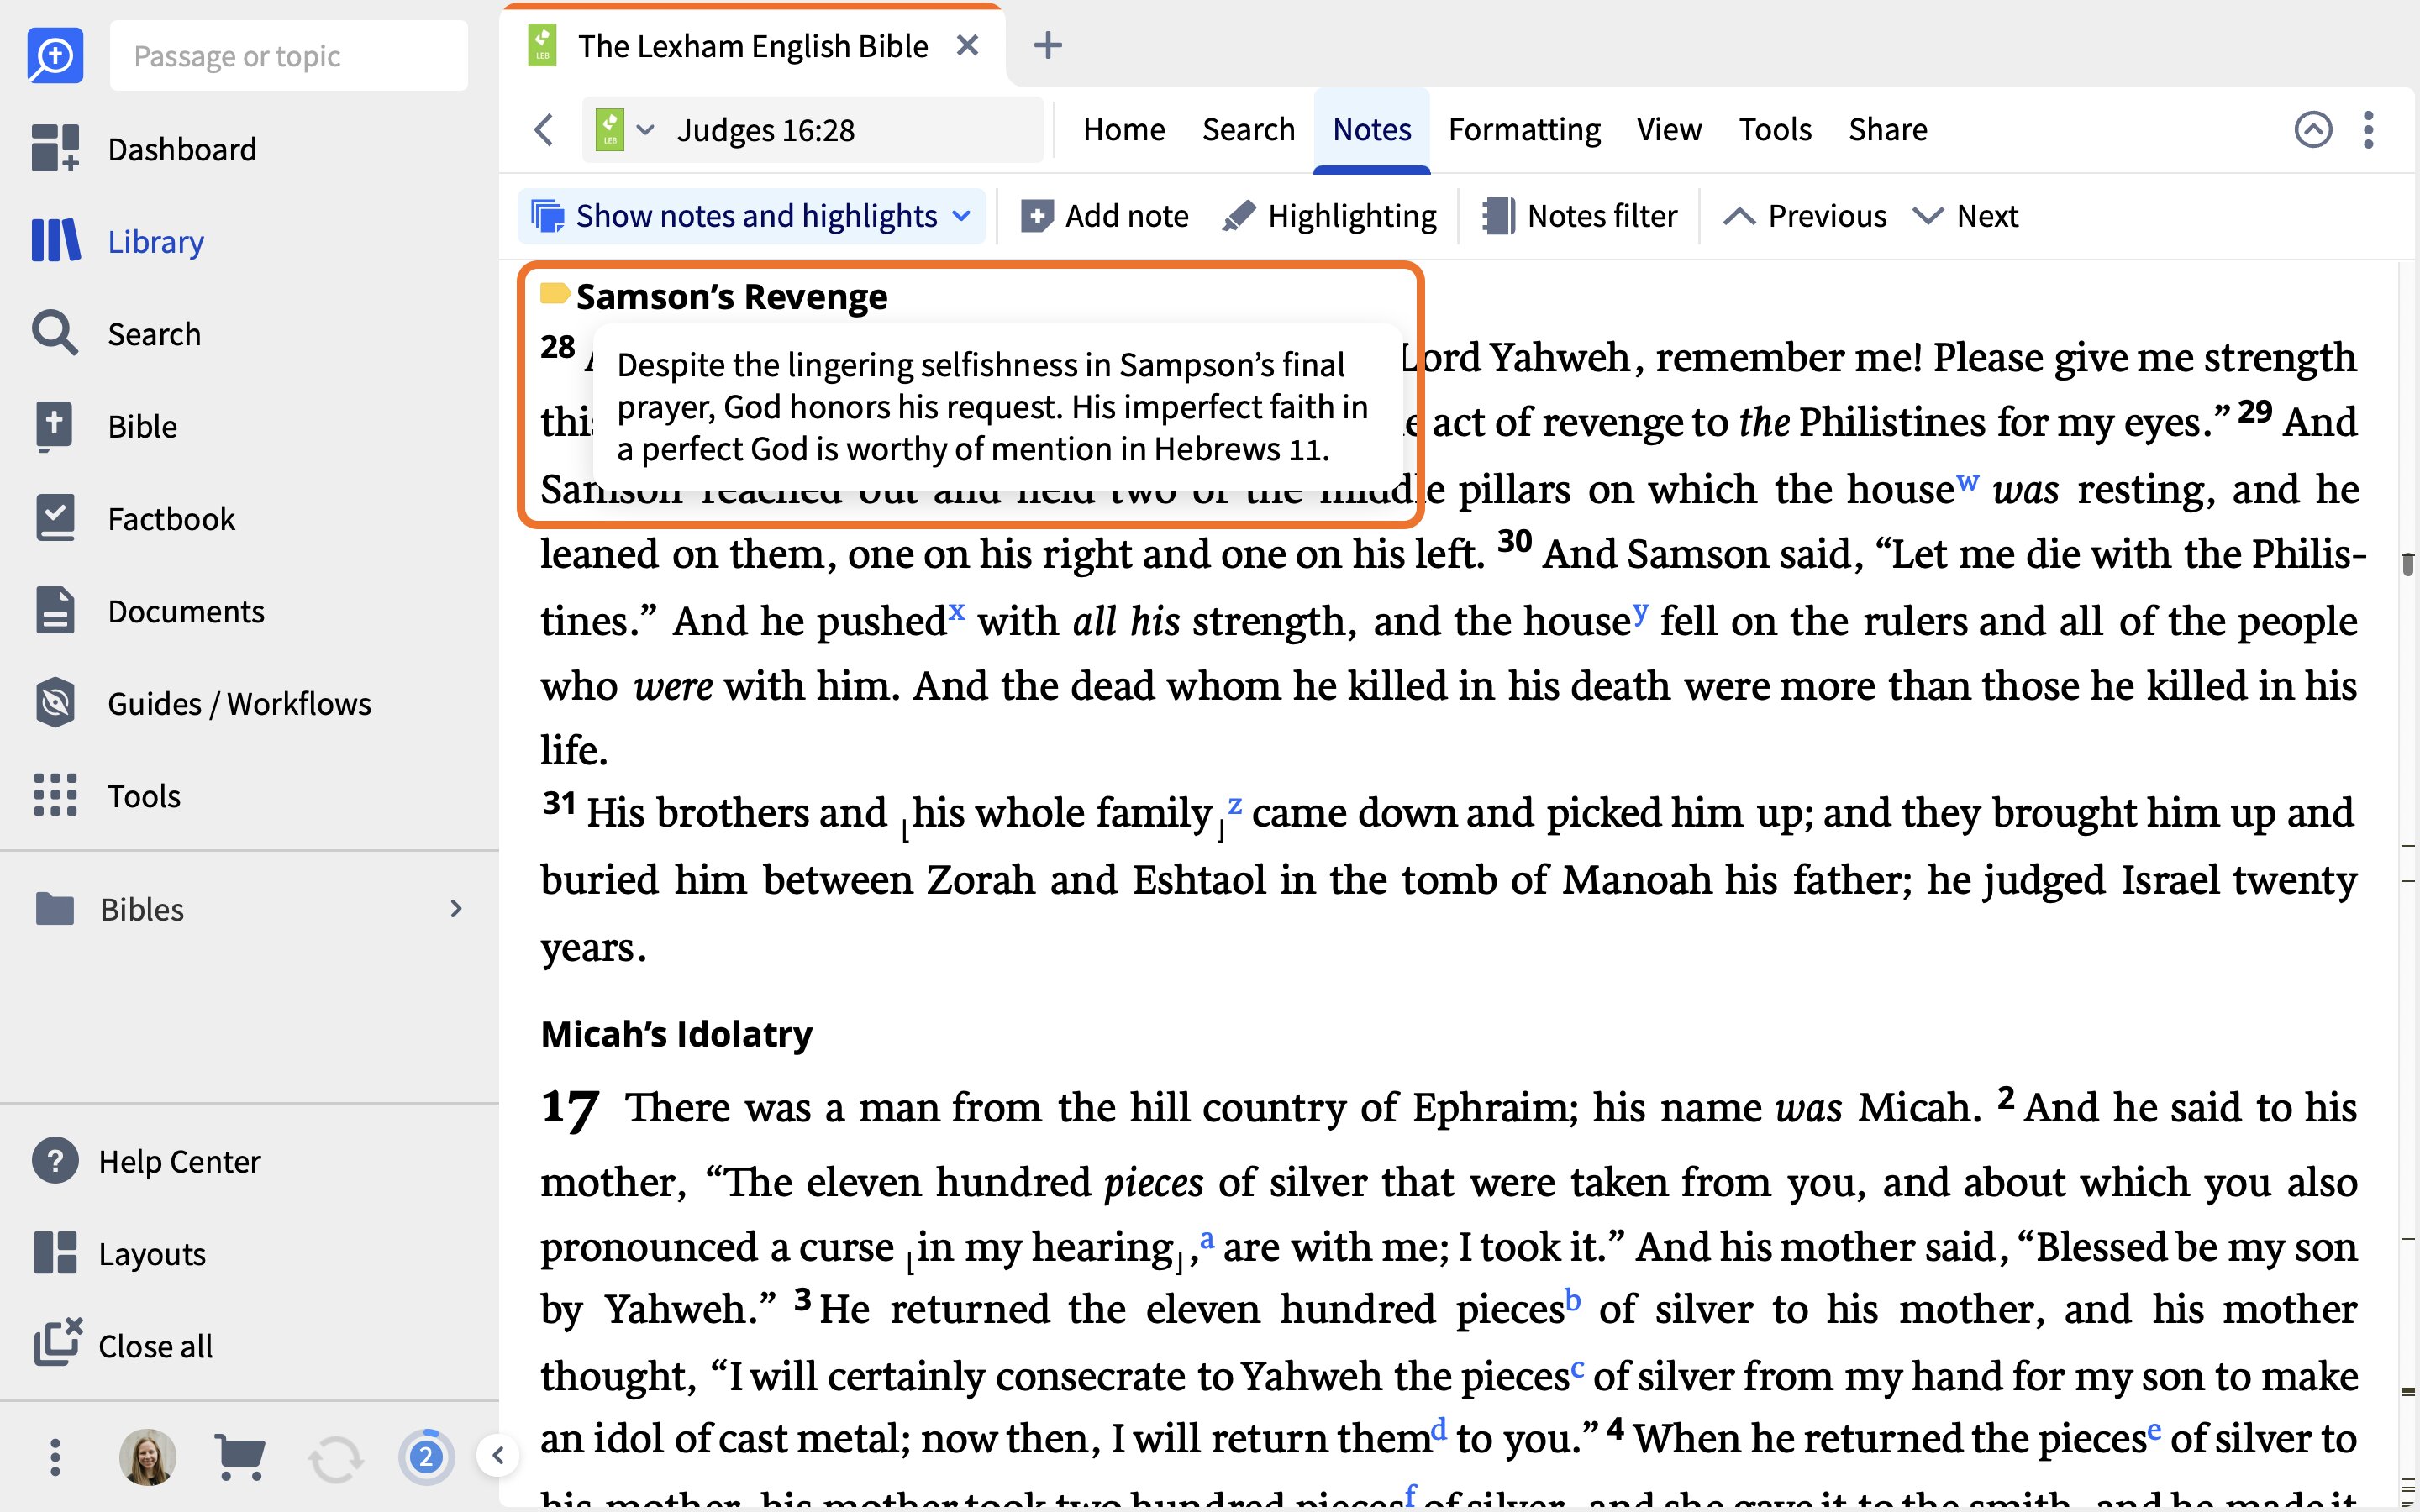Click footnote marker a after in my hearing

(1207, 1239)
